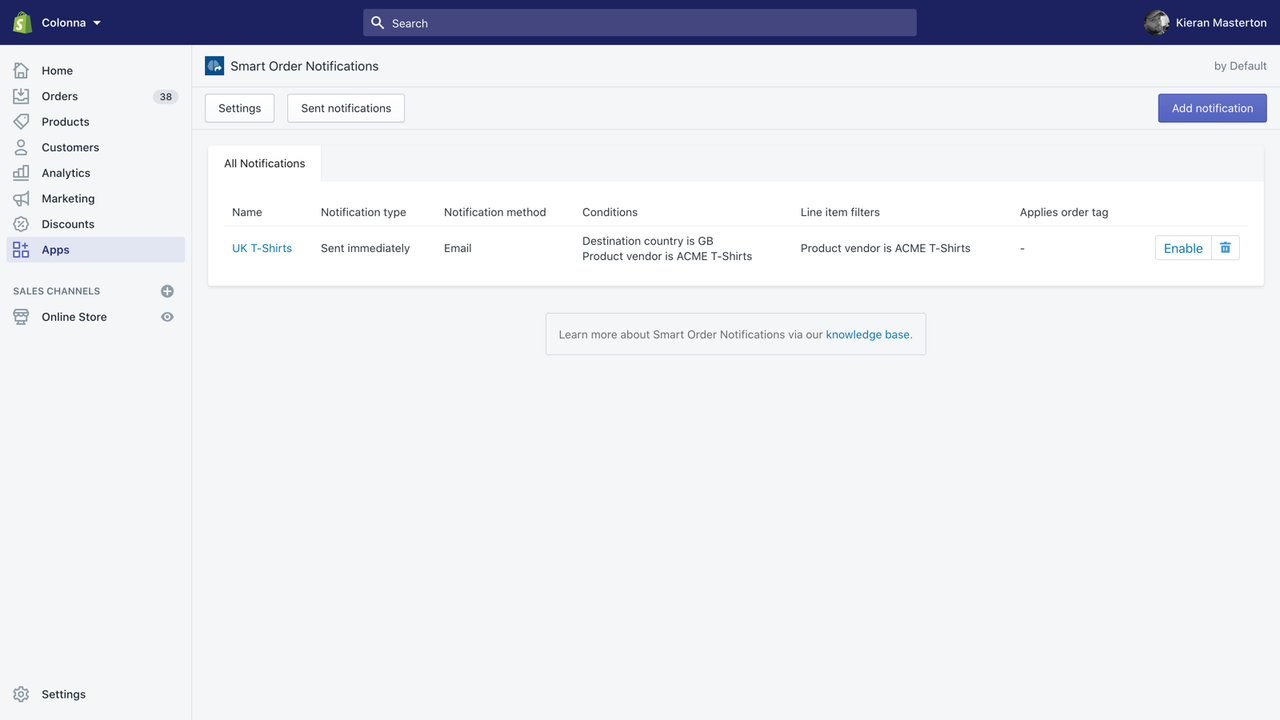Viewport: 1280px width, 720px height.
Task: Open Analytics from the sidebar icon
Action: tap(20, 172)
